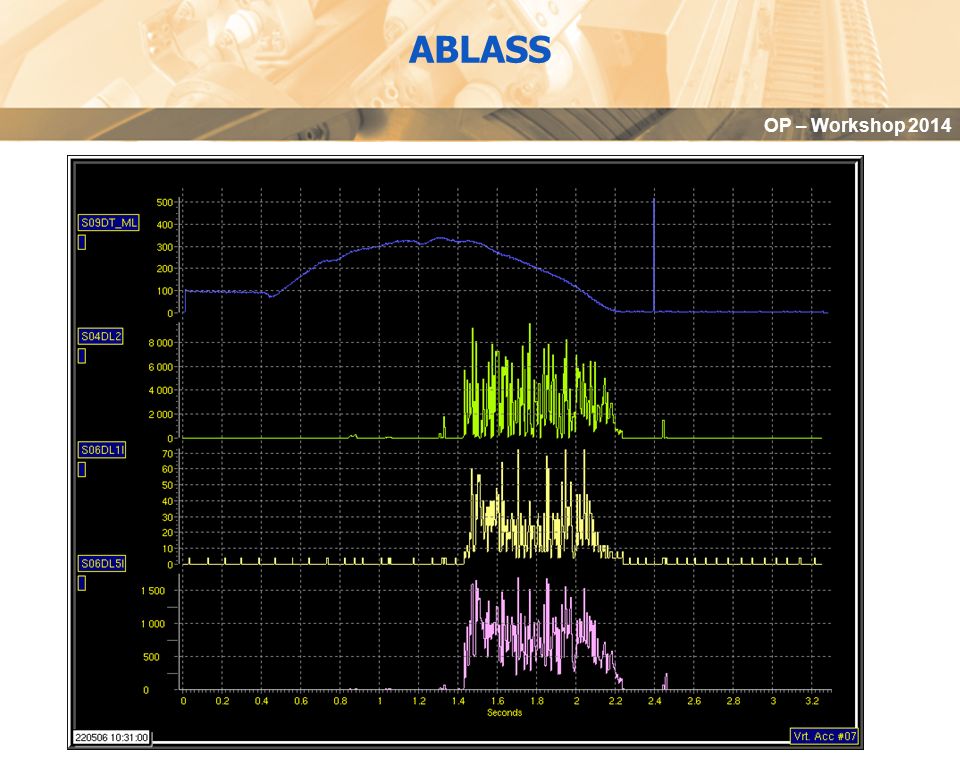Select the S09DT_ML channel label
Screen dimensions: 960x767
tap(108, 223)
